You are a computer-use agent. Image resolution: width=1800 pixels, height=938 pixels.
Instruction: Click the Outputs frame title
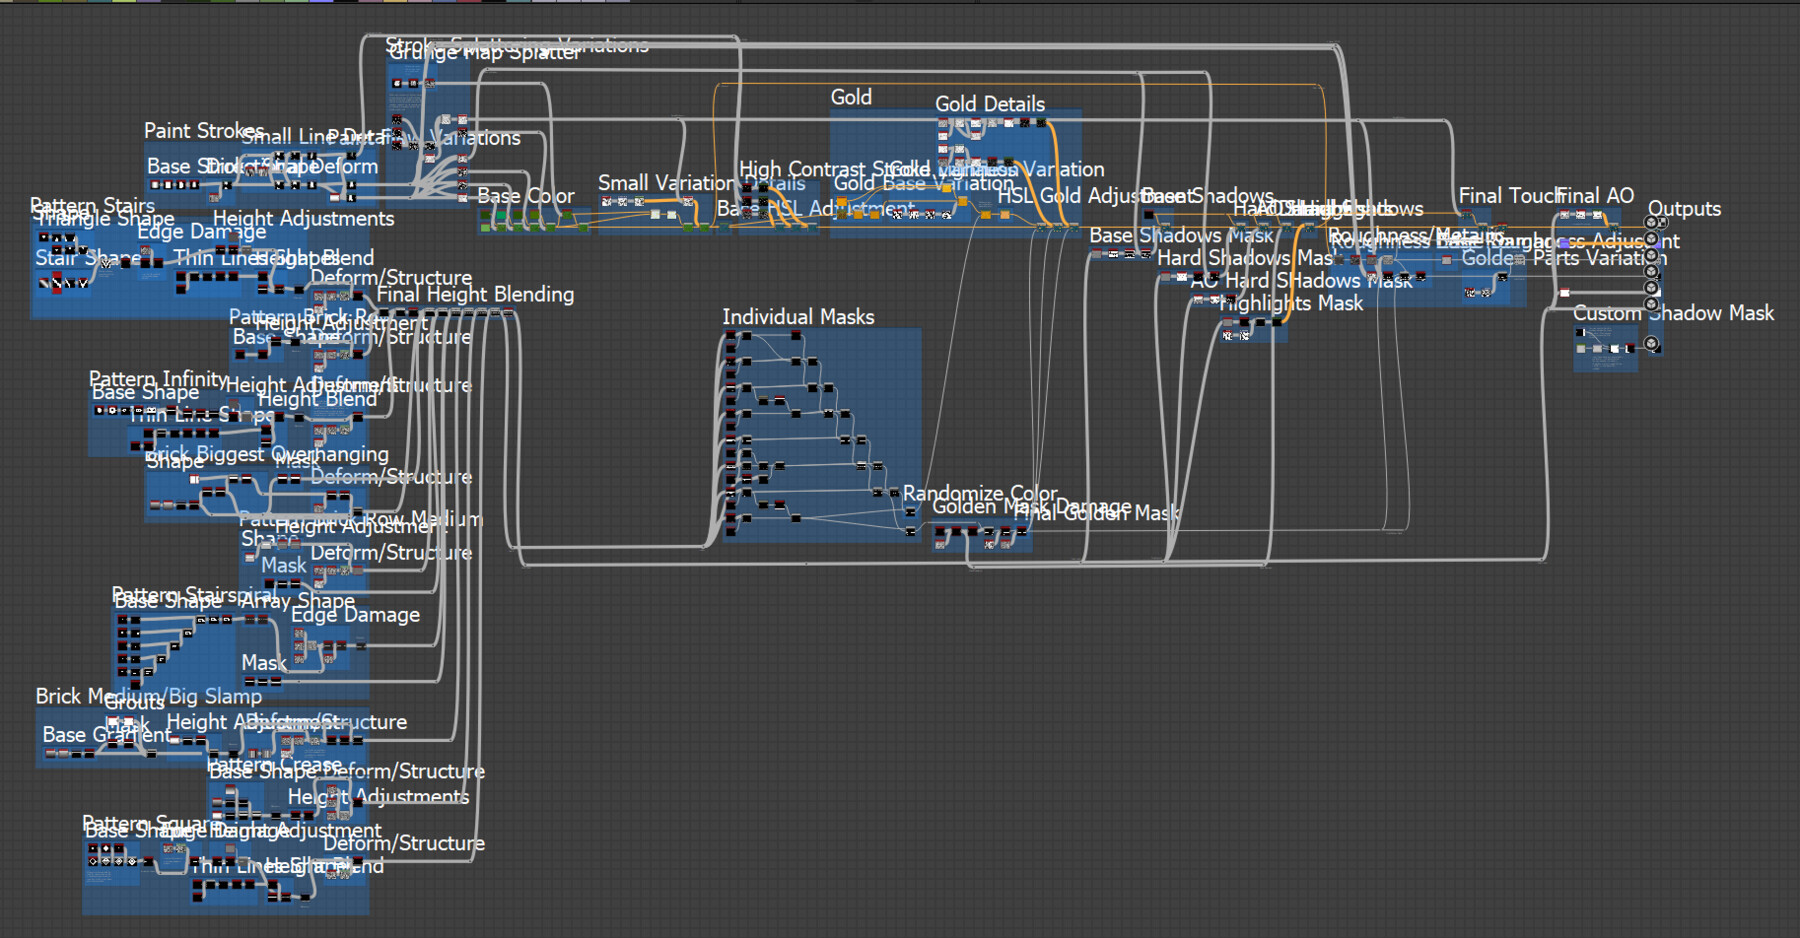[x=1684, y=209]
